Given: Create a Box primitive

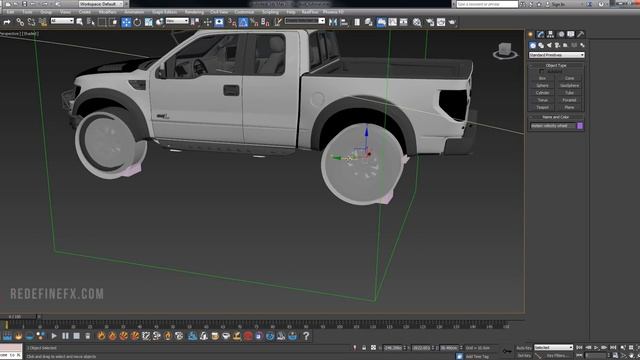Looking at the screenshot, I should 542,78.
